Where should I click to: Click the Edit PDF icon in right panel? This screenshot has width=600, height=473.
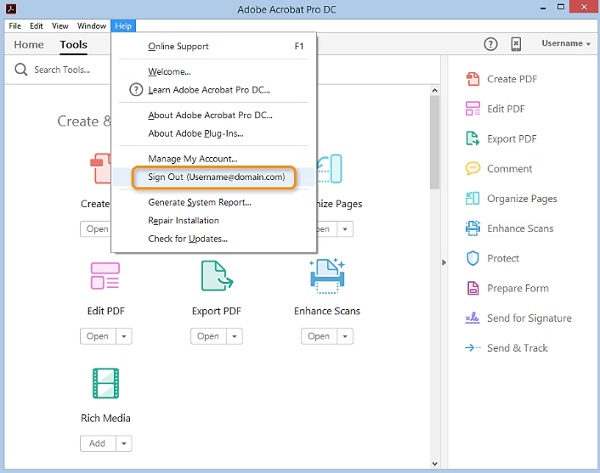pos(473,109)
